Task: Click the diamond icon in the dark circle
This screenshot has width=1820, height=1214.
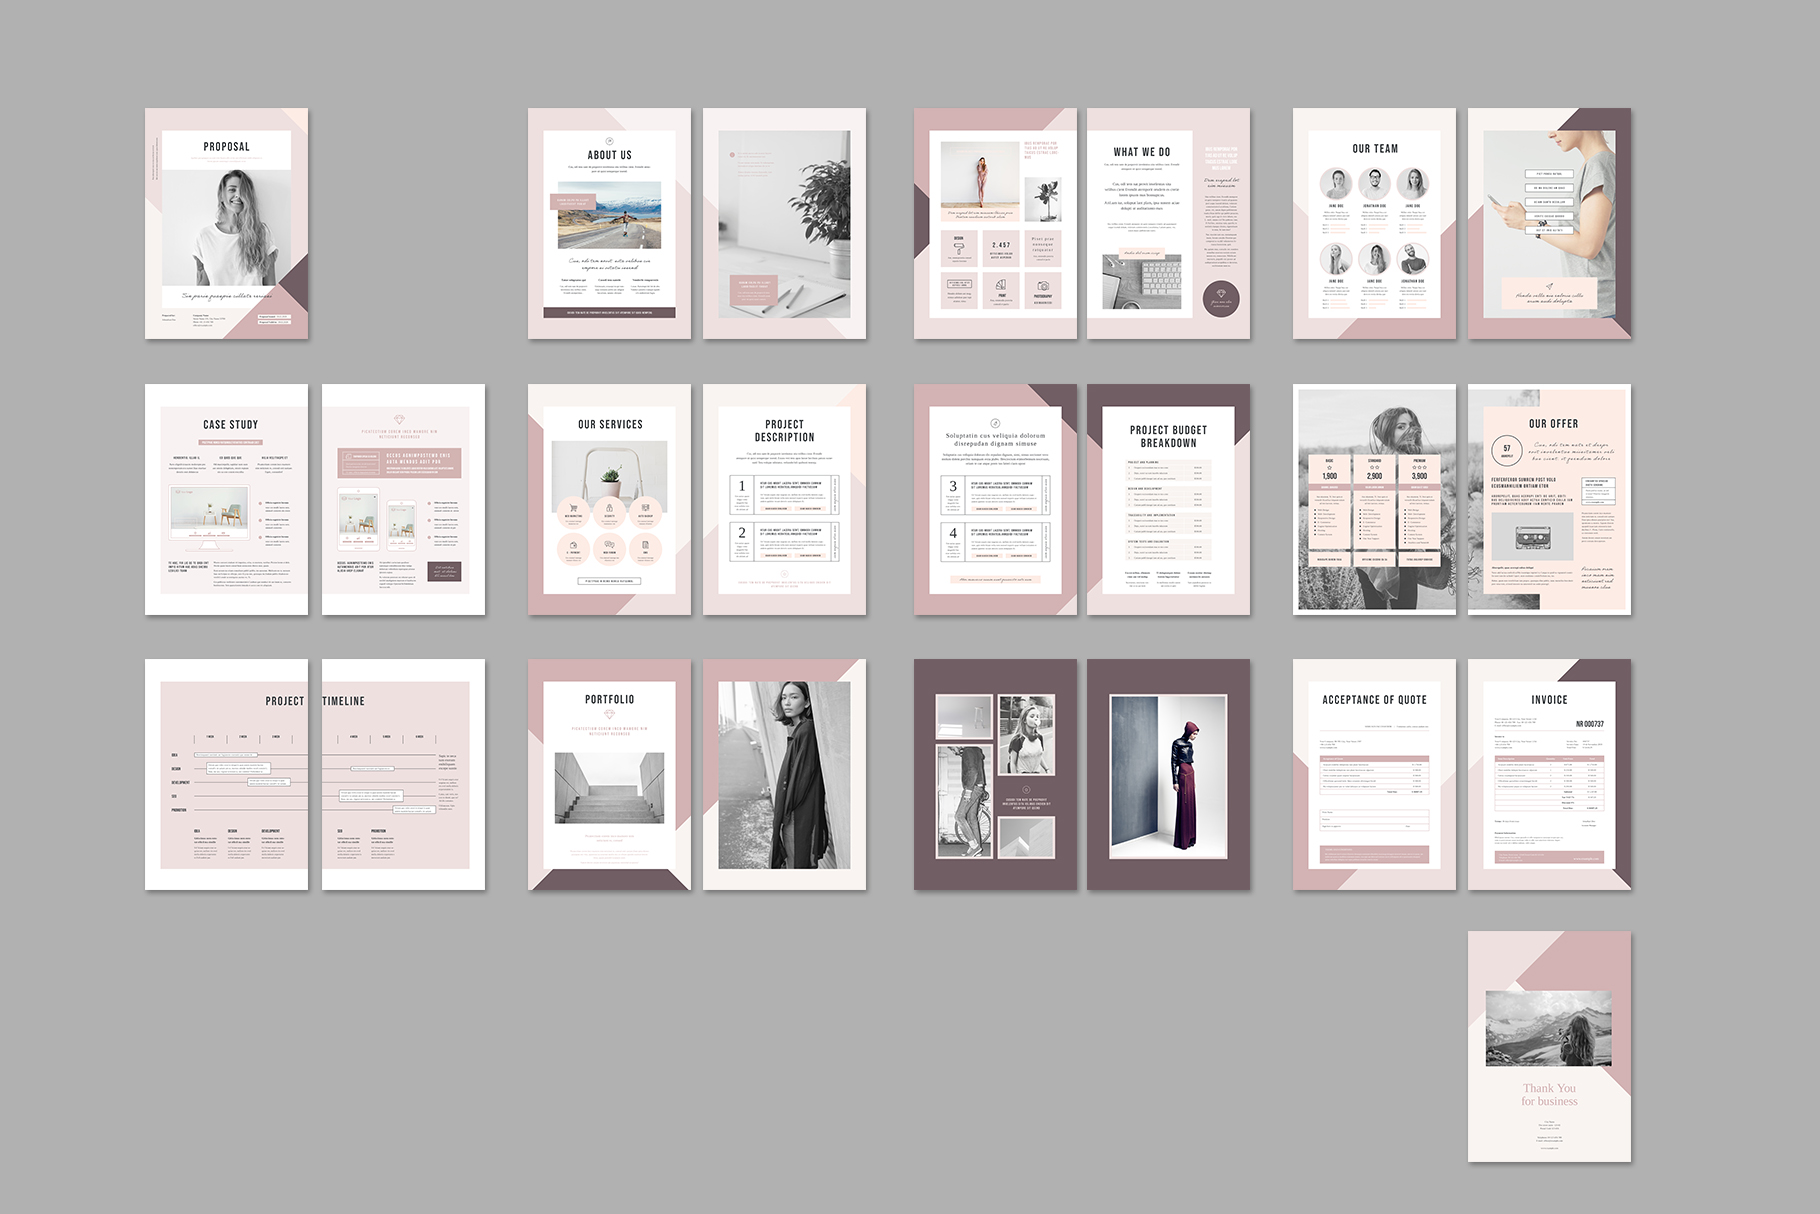Action: (1220, 294)
